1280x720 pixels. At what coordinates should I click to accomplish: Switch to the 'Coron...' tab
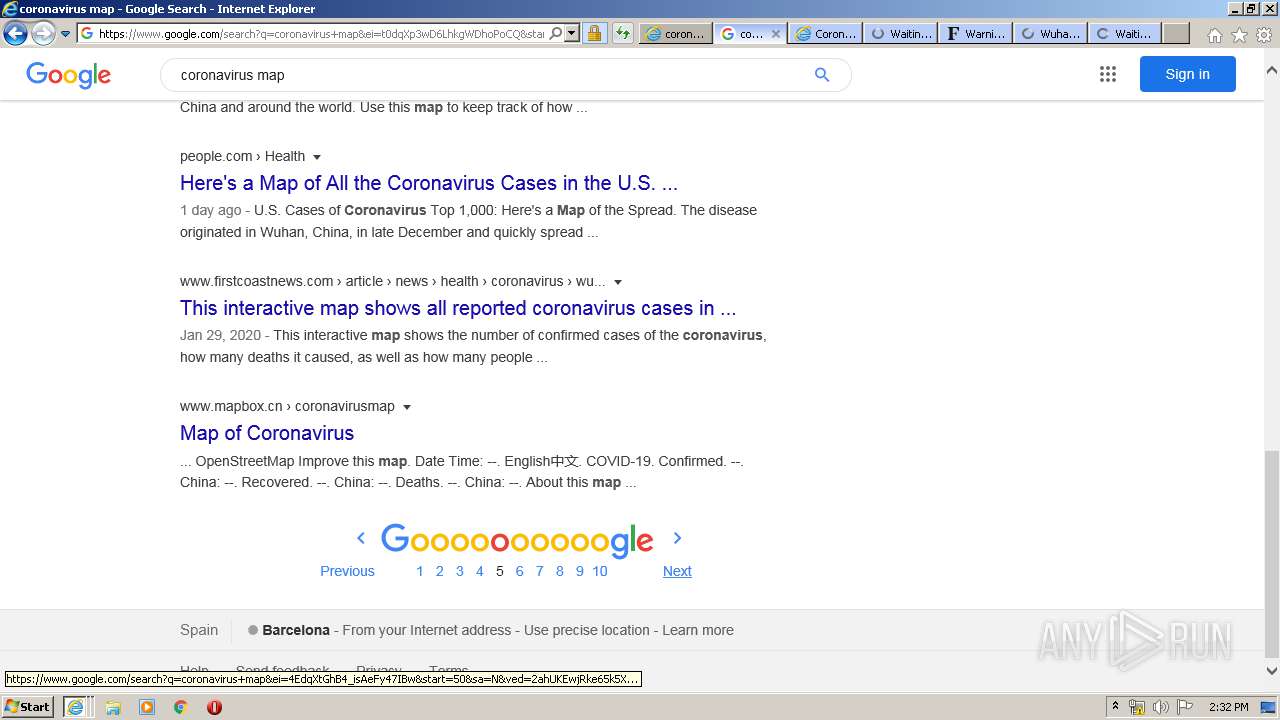coord(826,33)
